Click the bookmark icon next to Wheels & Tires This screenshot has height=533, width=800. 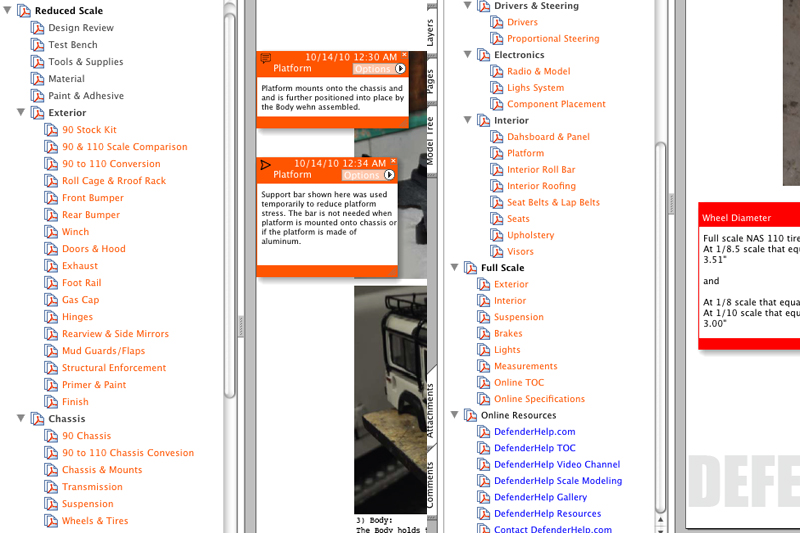click(x=51, y=521)
